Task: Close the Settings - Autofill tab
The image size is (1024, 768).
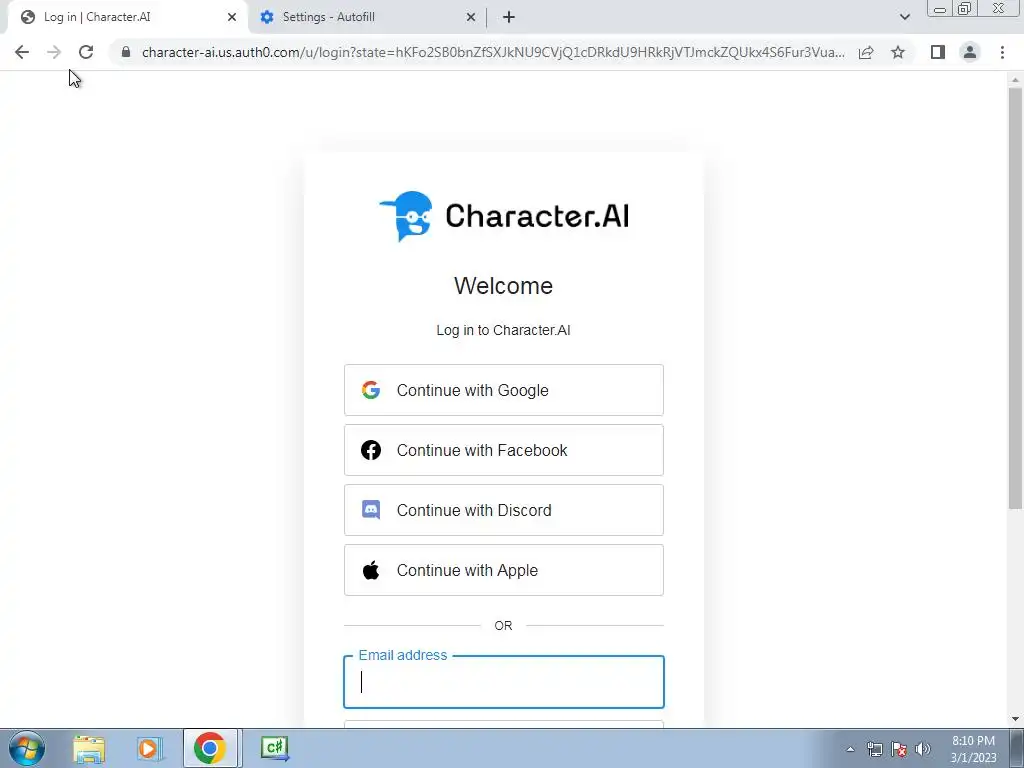Action: click(x=471, y=17)
